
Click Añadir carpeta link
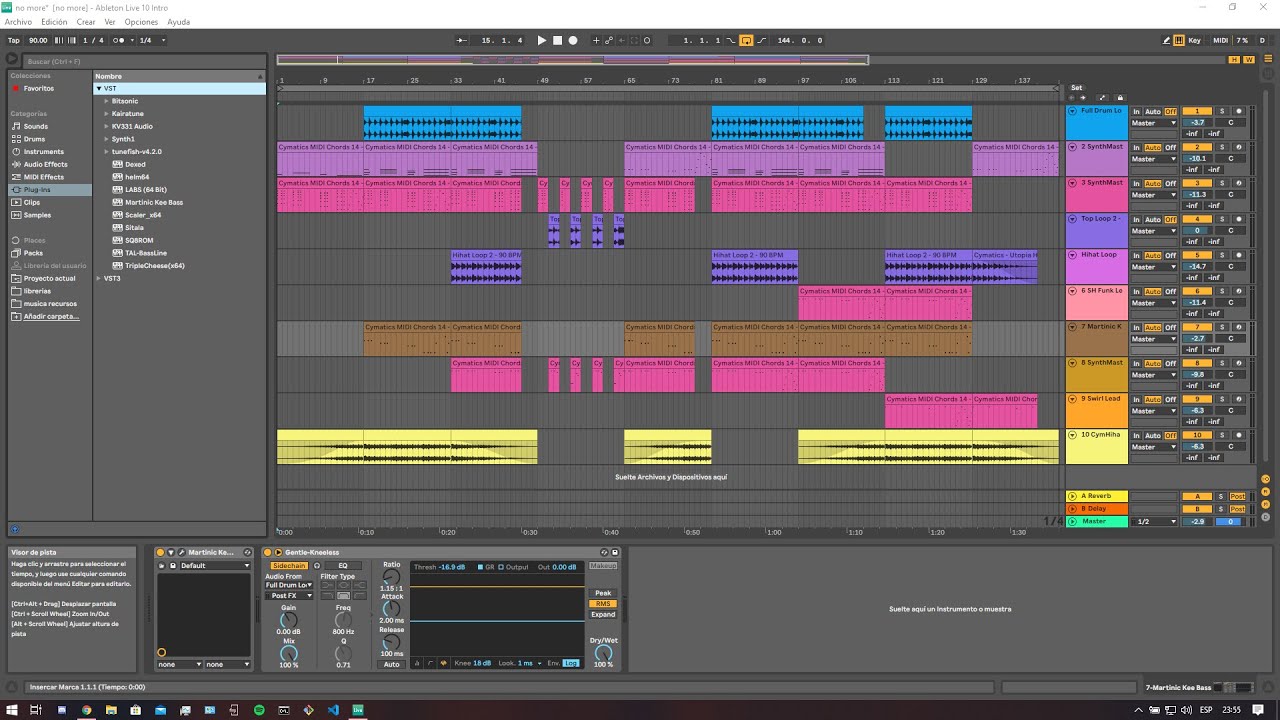pyautogui.click(x=51, y=316)
